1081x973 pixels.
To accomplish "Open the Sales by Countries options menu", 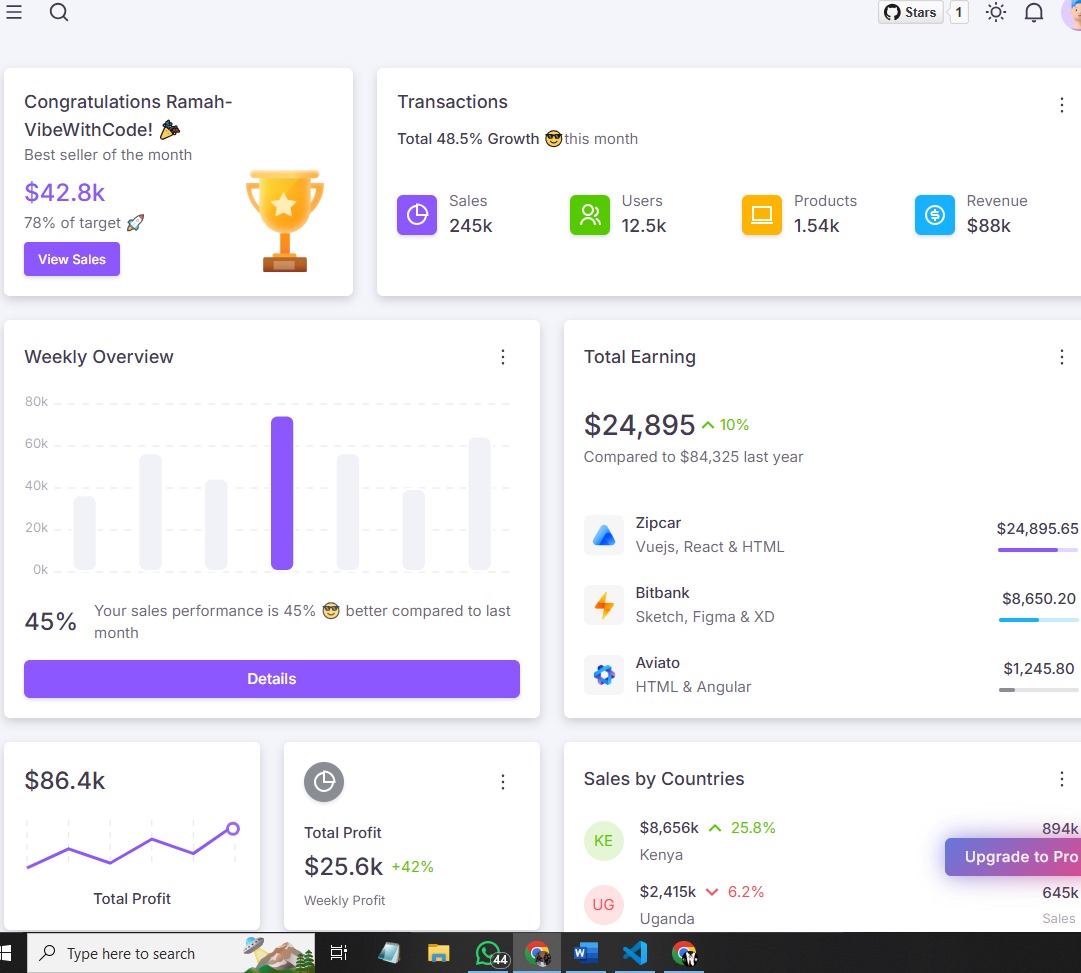I will [x=1061, y=779].
